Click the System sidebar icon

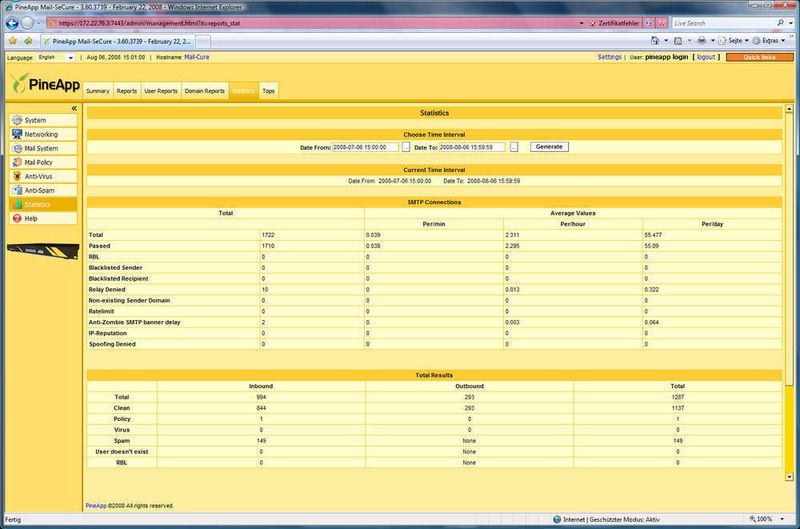tap(17, 120)
